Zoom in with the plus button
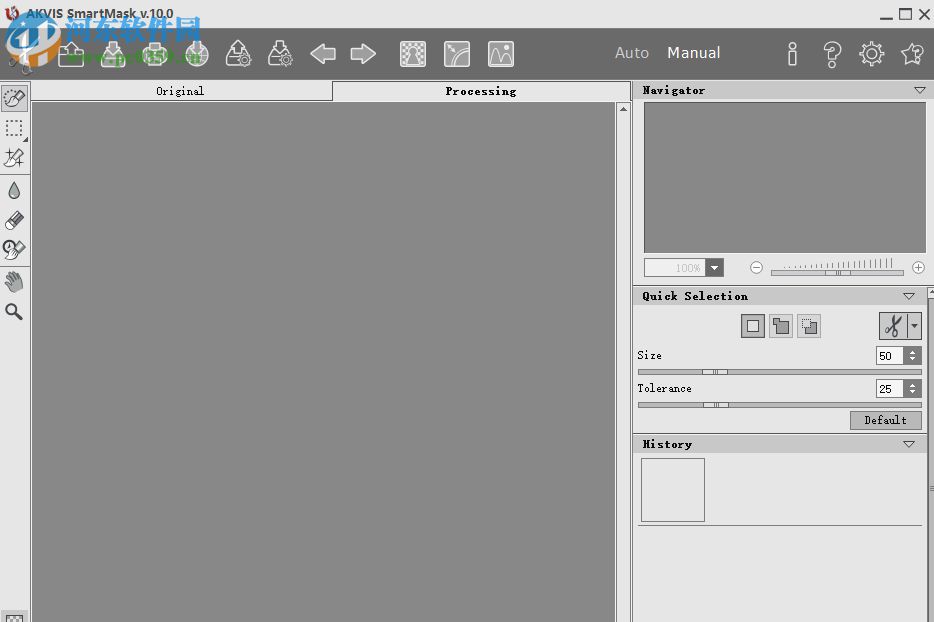Viewport: 934px width, 622px height. 919,268
